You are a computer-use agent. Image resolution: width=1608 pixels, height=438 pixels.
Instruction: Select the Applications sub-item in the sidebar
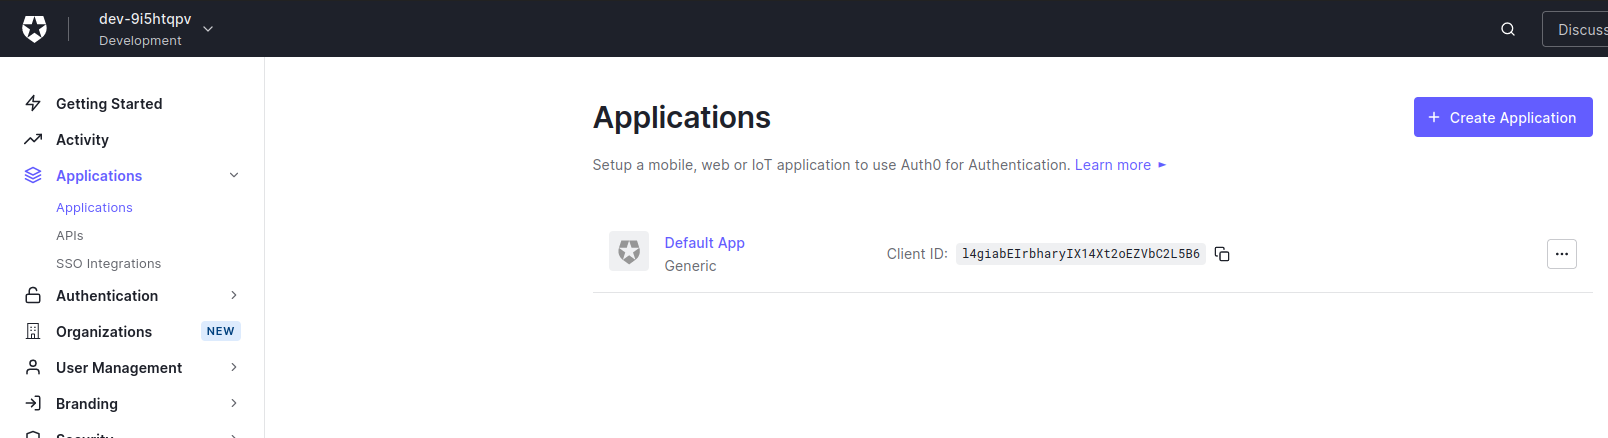[94, 207]
